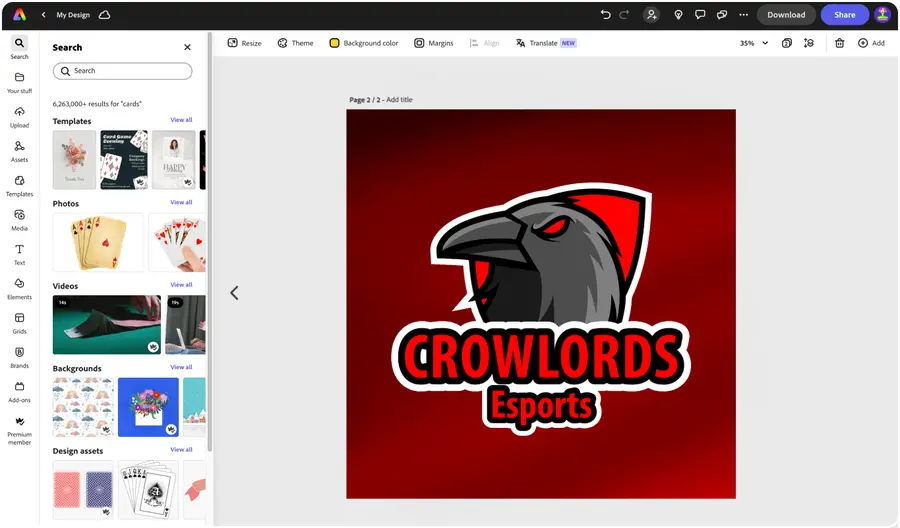Viewport: 900px width, 528px height.
Task: Select the red and blue card backs asset
Action: tap(83, 490)
